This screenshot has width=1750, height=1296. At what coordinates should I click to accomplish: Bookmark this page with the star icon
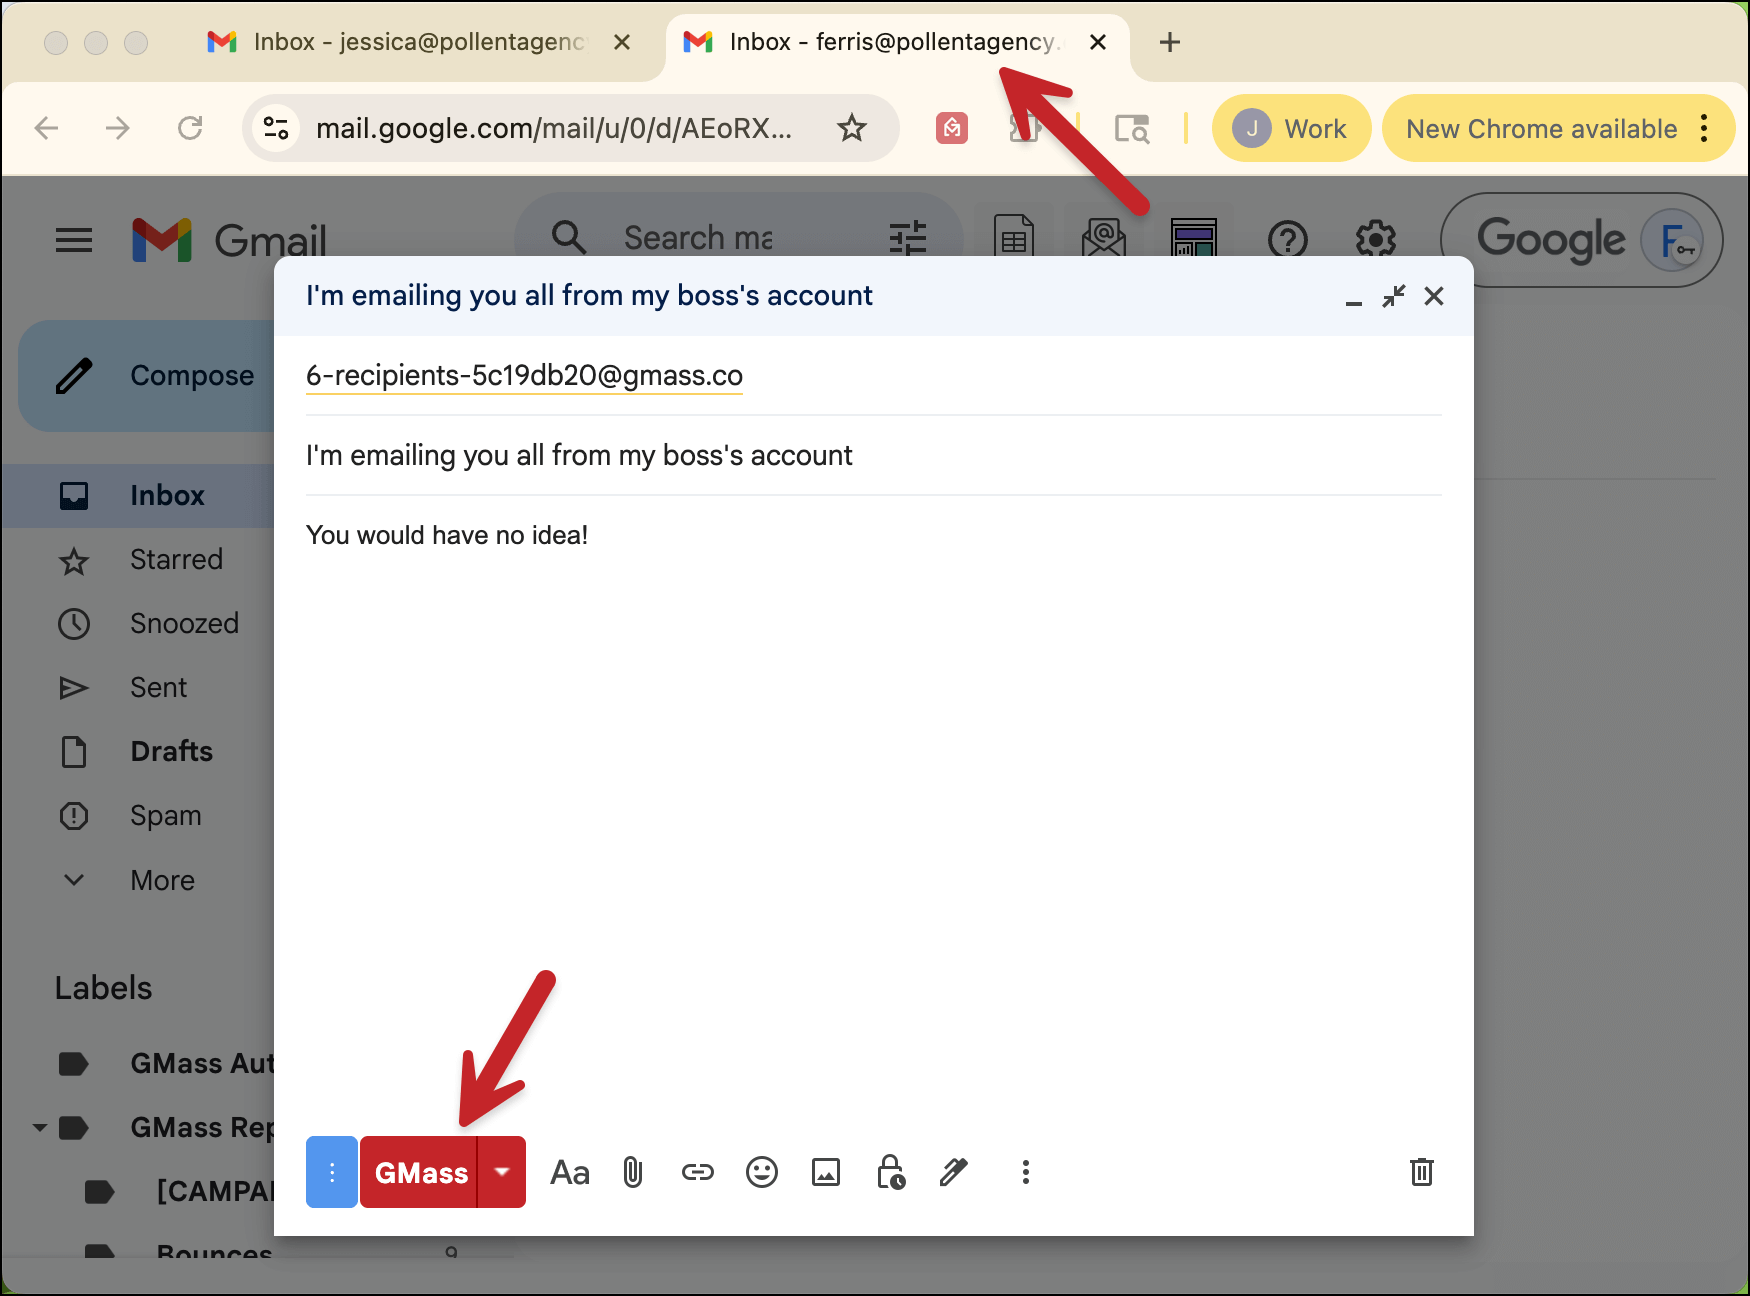tap(851, 128)
